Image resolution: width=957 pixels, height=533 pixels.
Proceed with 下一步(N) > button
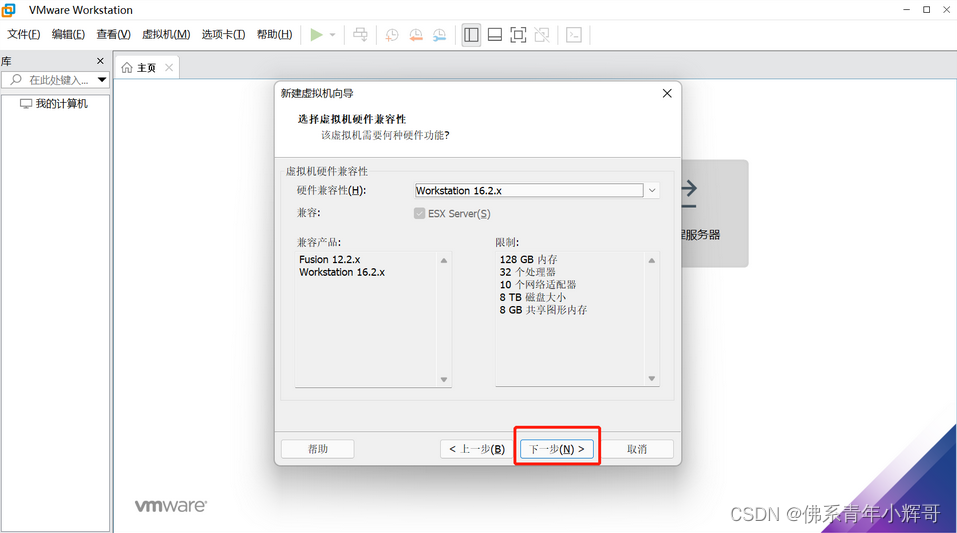pos(557,449)
